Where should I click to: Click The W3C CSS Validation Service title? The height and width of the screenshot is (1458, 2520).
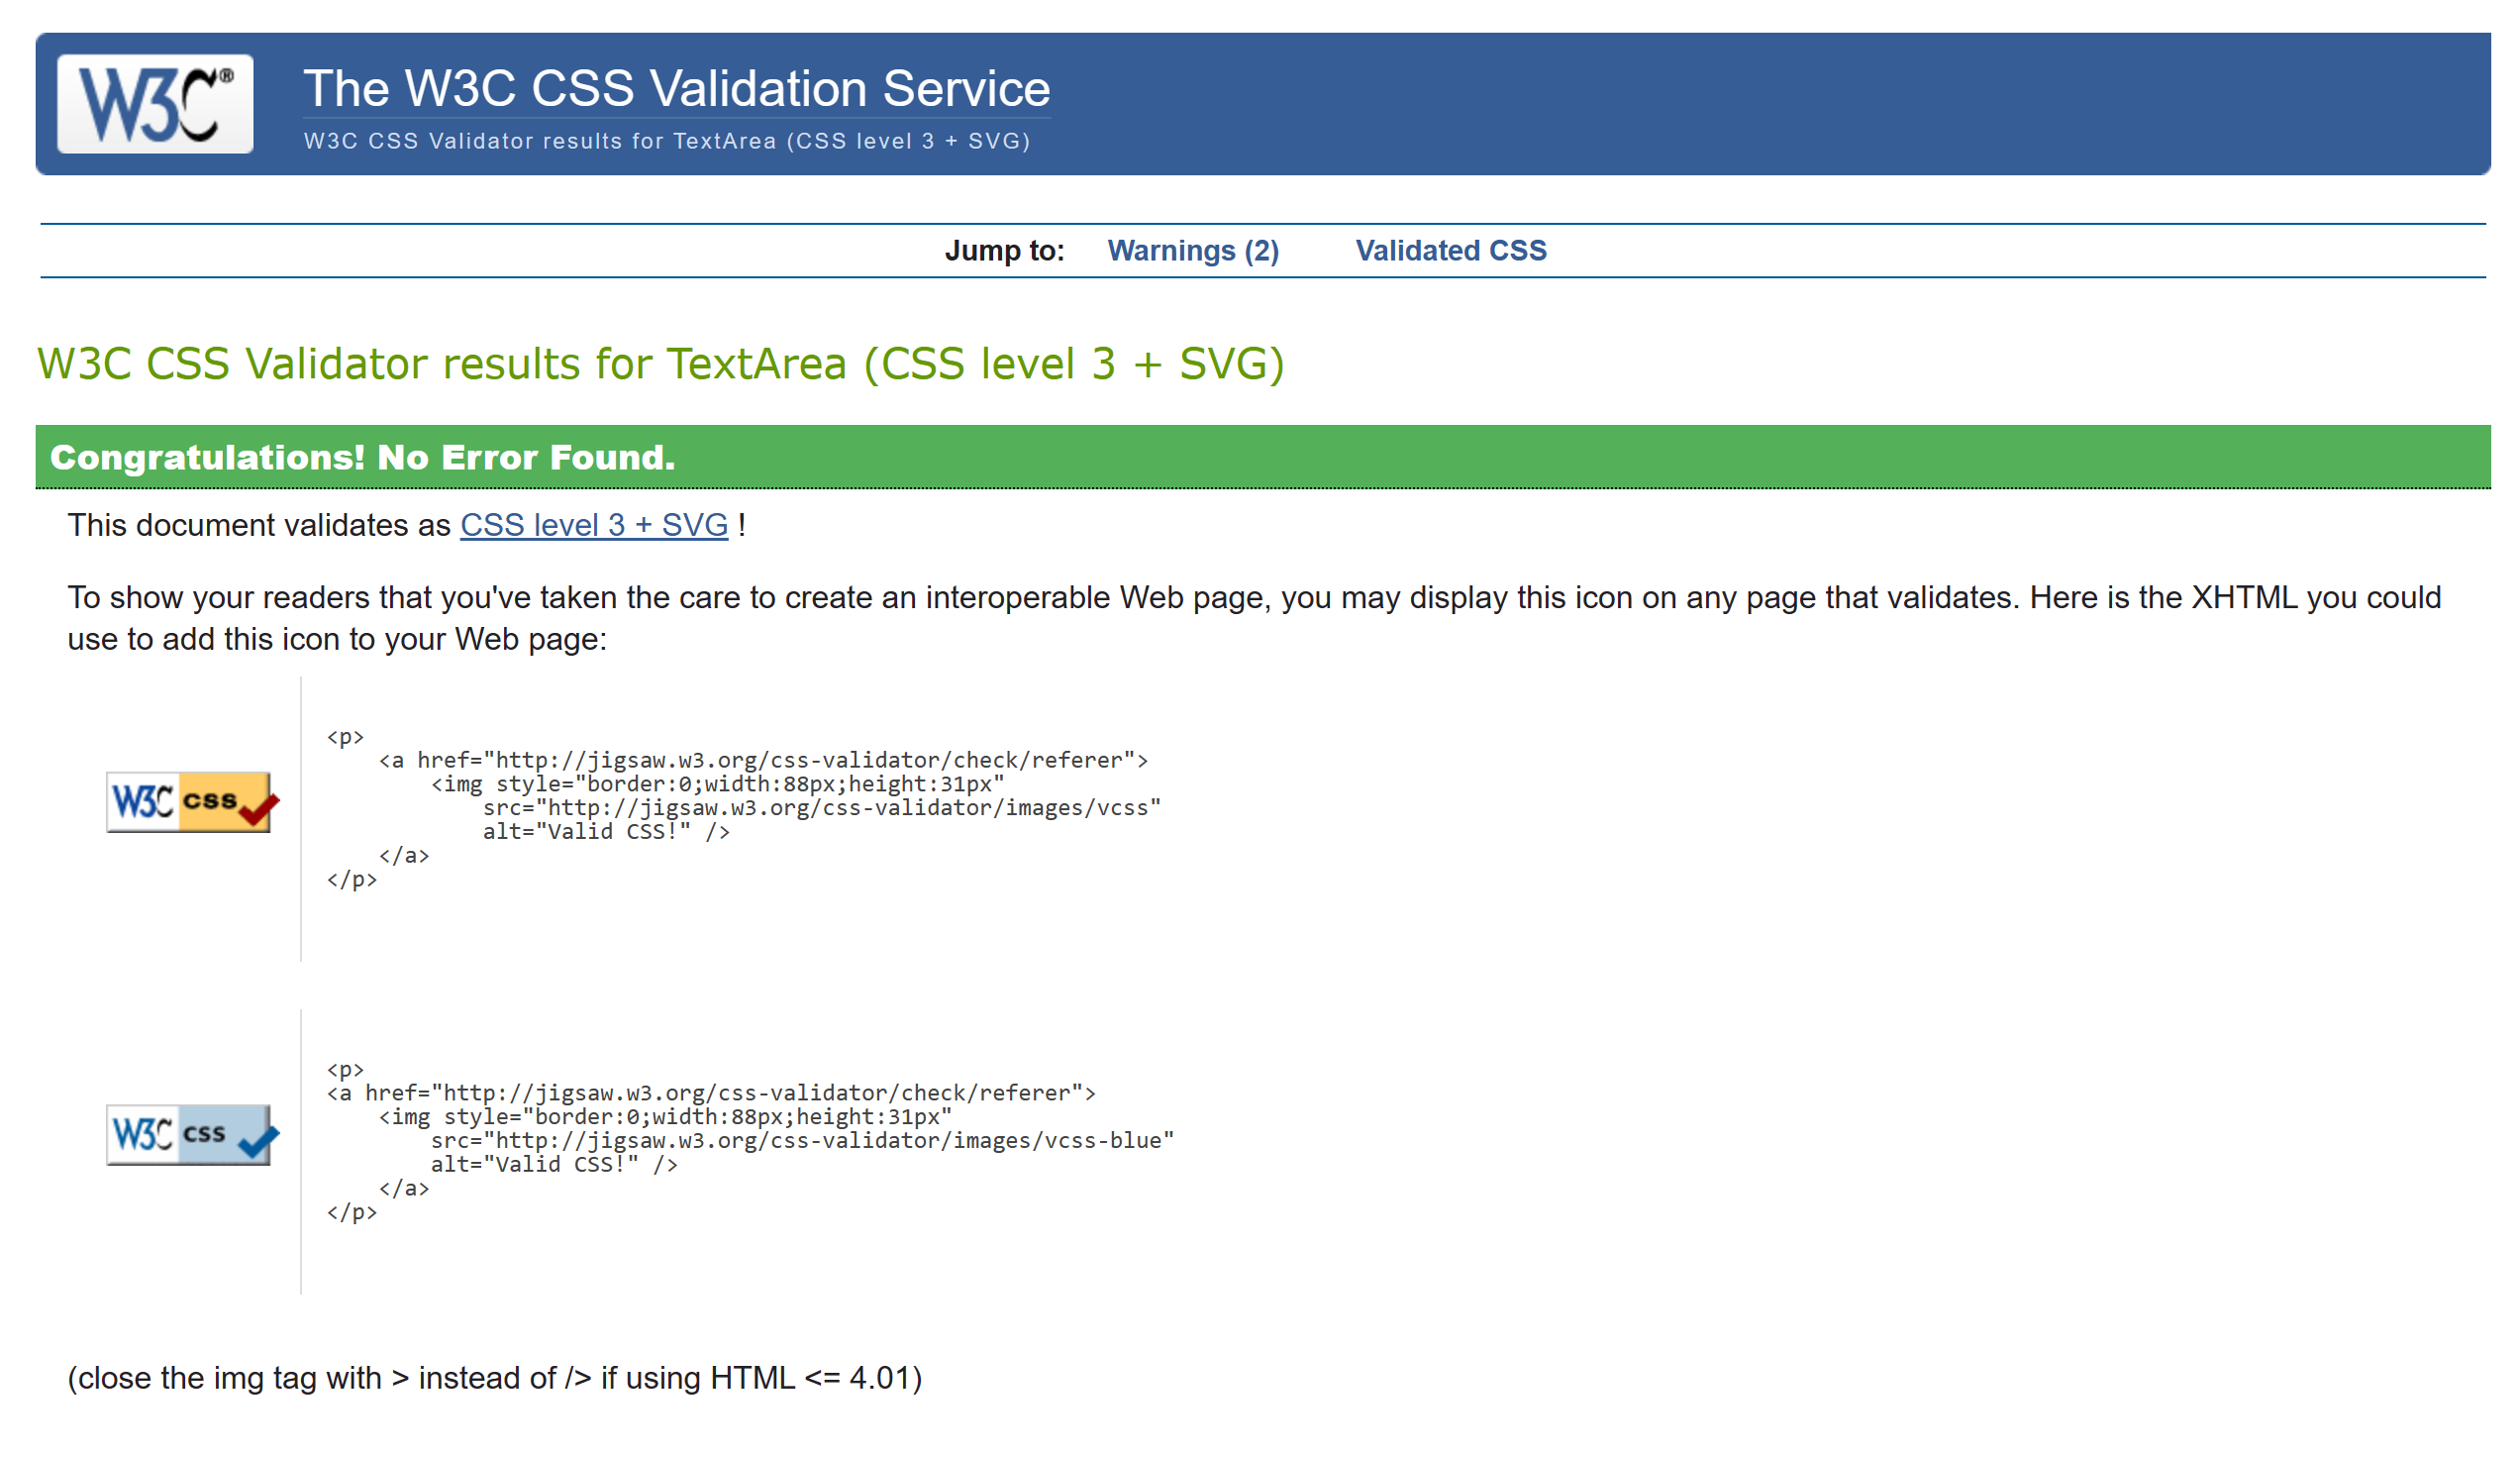pos(676,88)
